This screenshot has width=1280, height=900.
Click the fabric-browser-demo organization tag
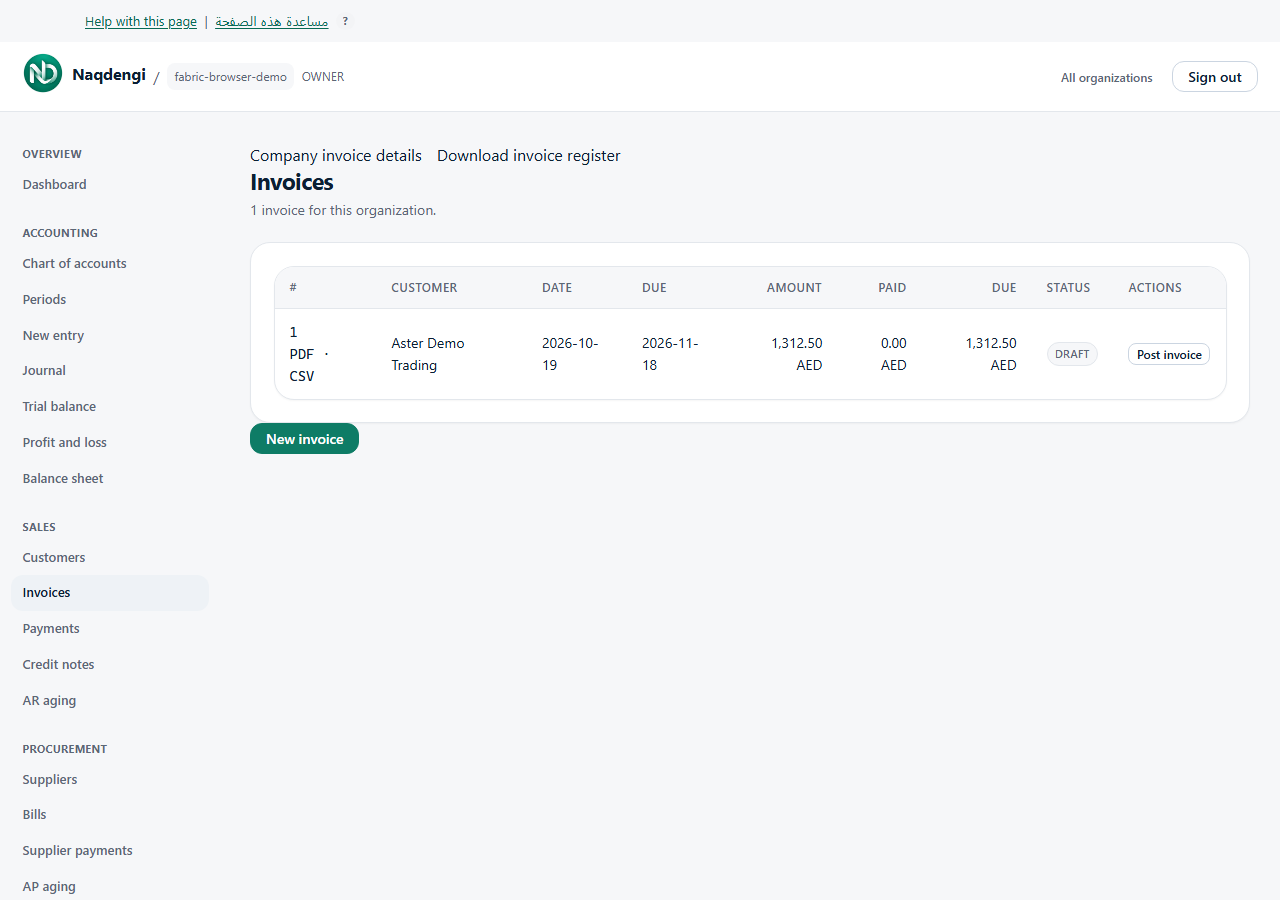click(230, 77)
